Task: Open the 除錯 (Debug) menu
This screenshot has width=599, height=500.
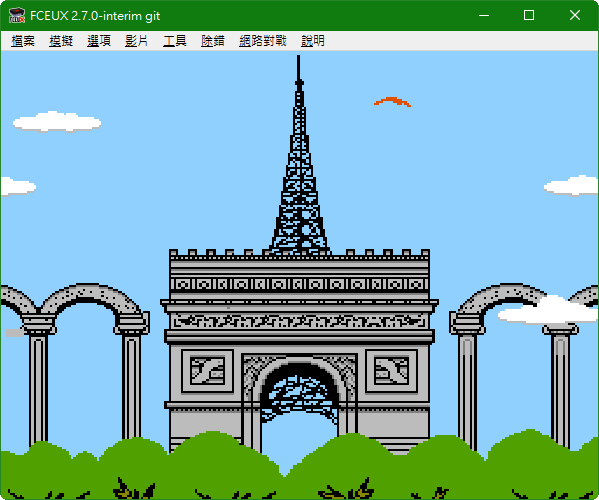Action: [213, 41]
